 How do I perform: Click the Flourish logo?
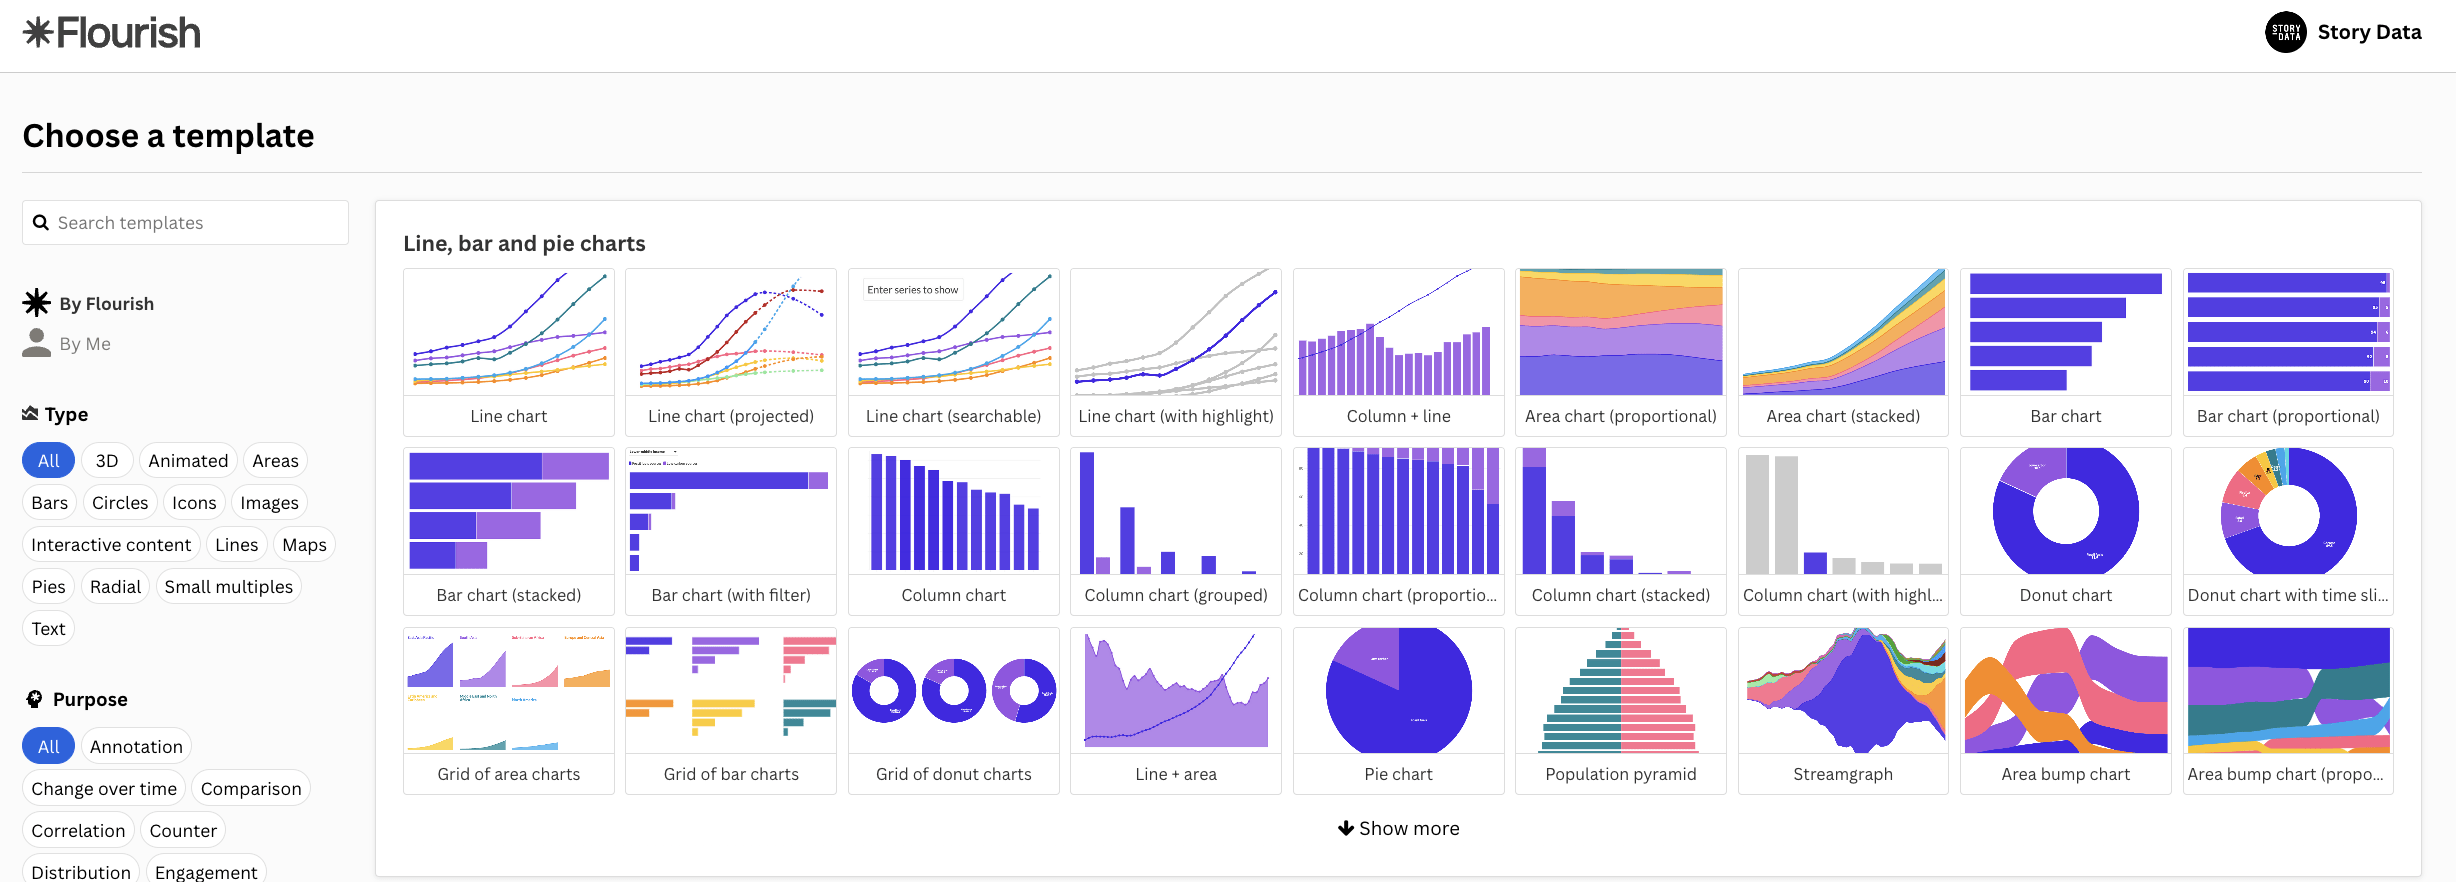(x=112, y=33)
